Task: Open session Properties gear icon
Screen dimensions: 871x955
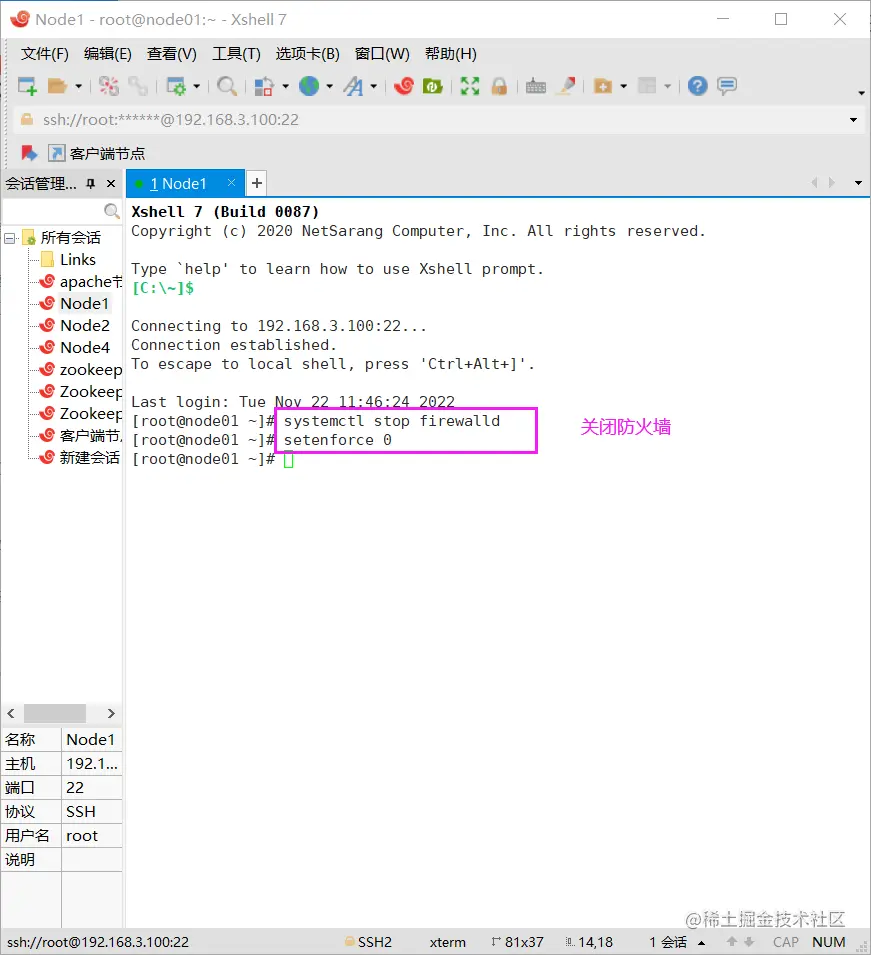Action: tap(176, 86)
